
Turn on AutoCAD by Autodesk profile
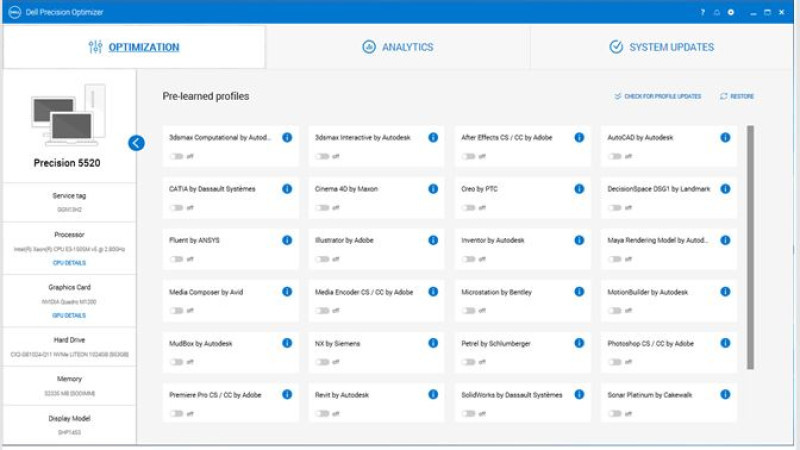click(x=615, y=156)
